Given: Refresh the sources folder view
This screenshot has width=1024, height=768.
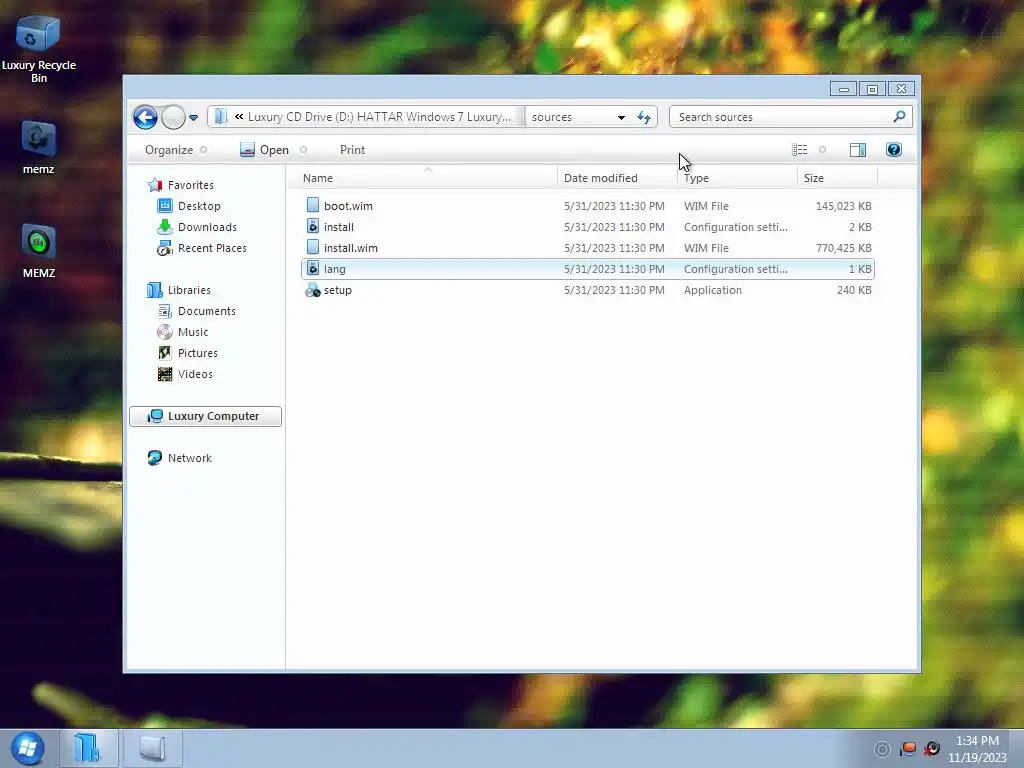Looking at the screenshot, I should (644, 118).
